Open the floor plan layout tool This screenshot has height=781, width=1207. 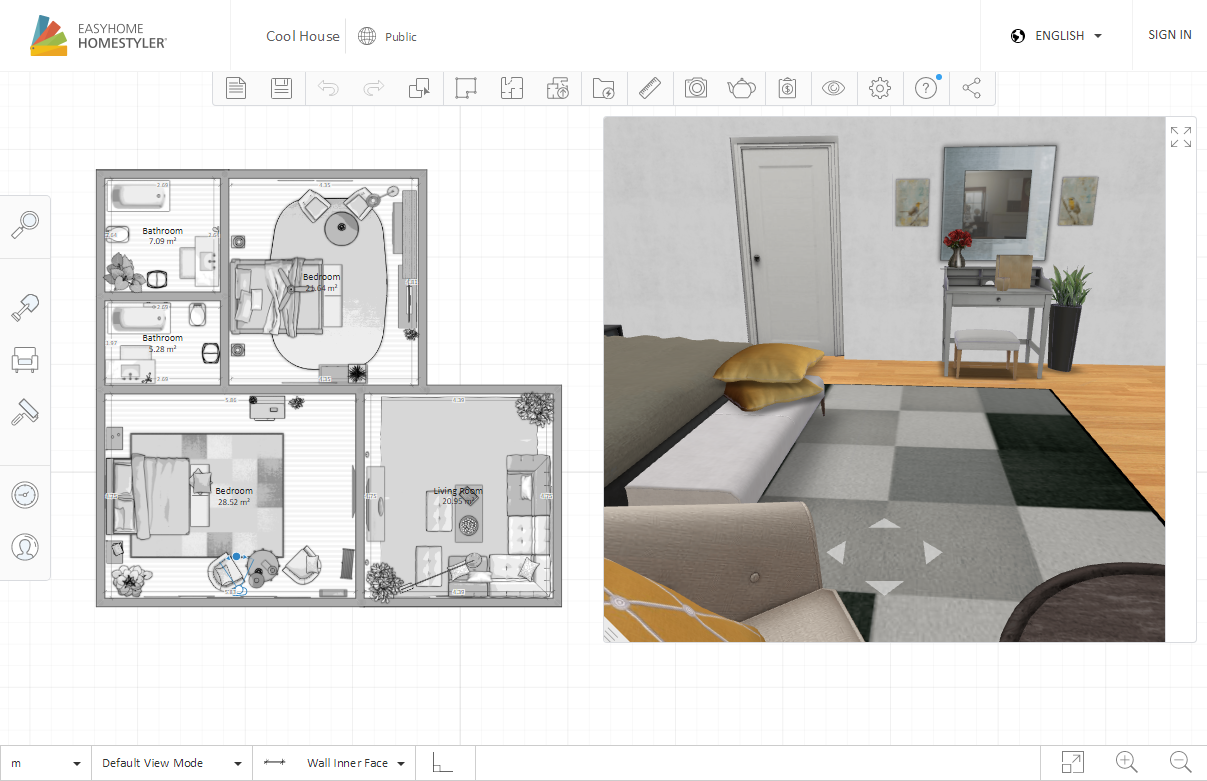click(x=512, y=88)
